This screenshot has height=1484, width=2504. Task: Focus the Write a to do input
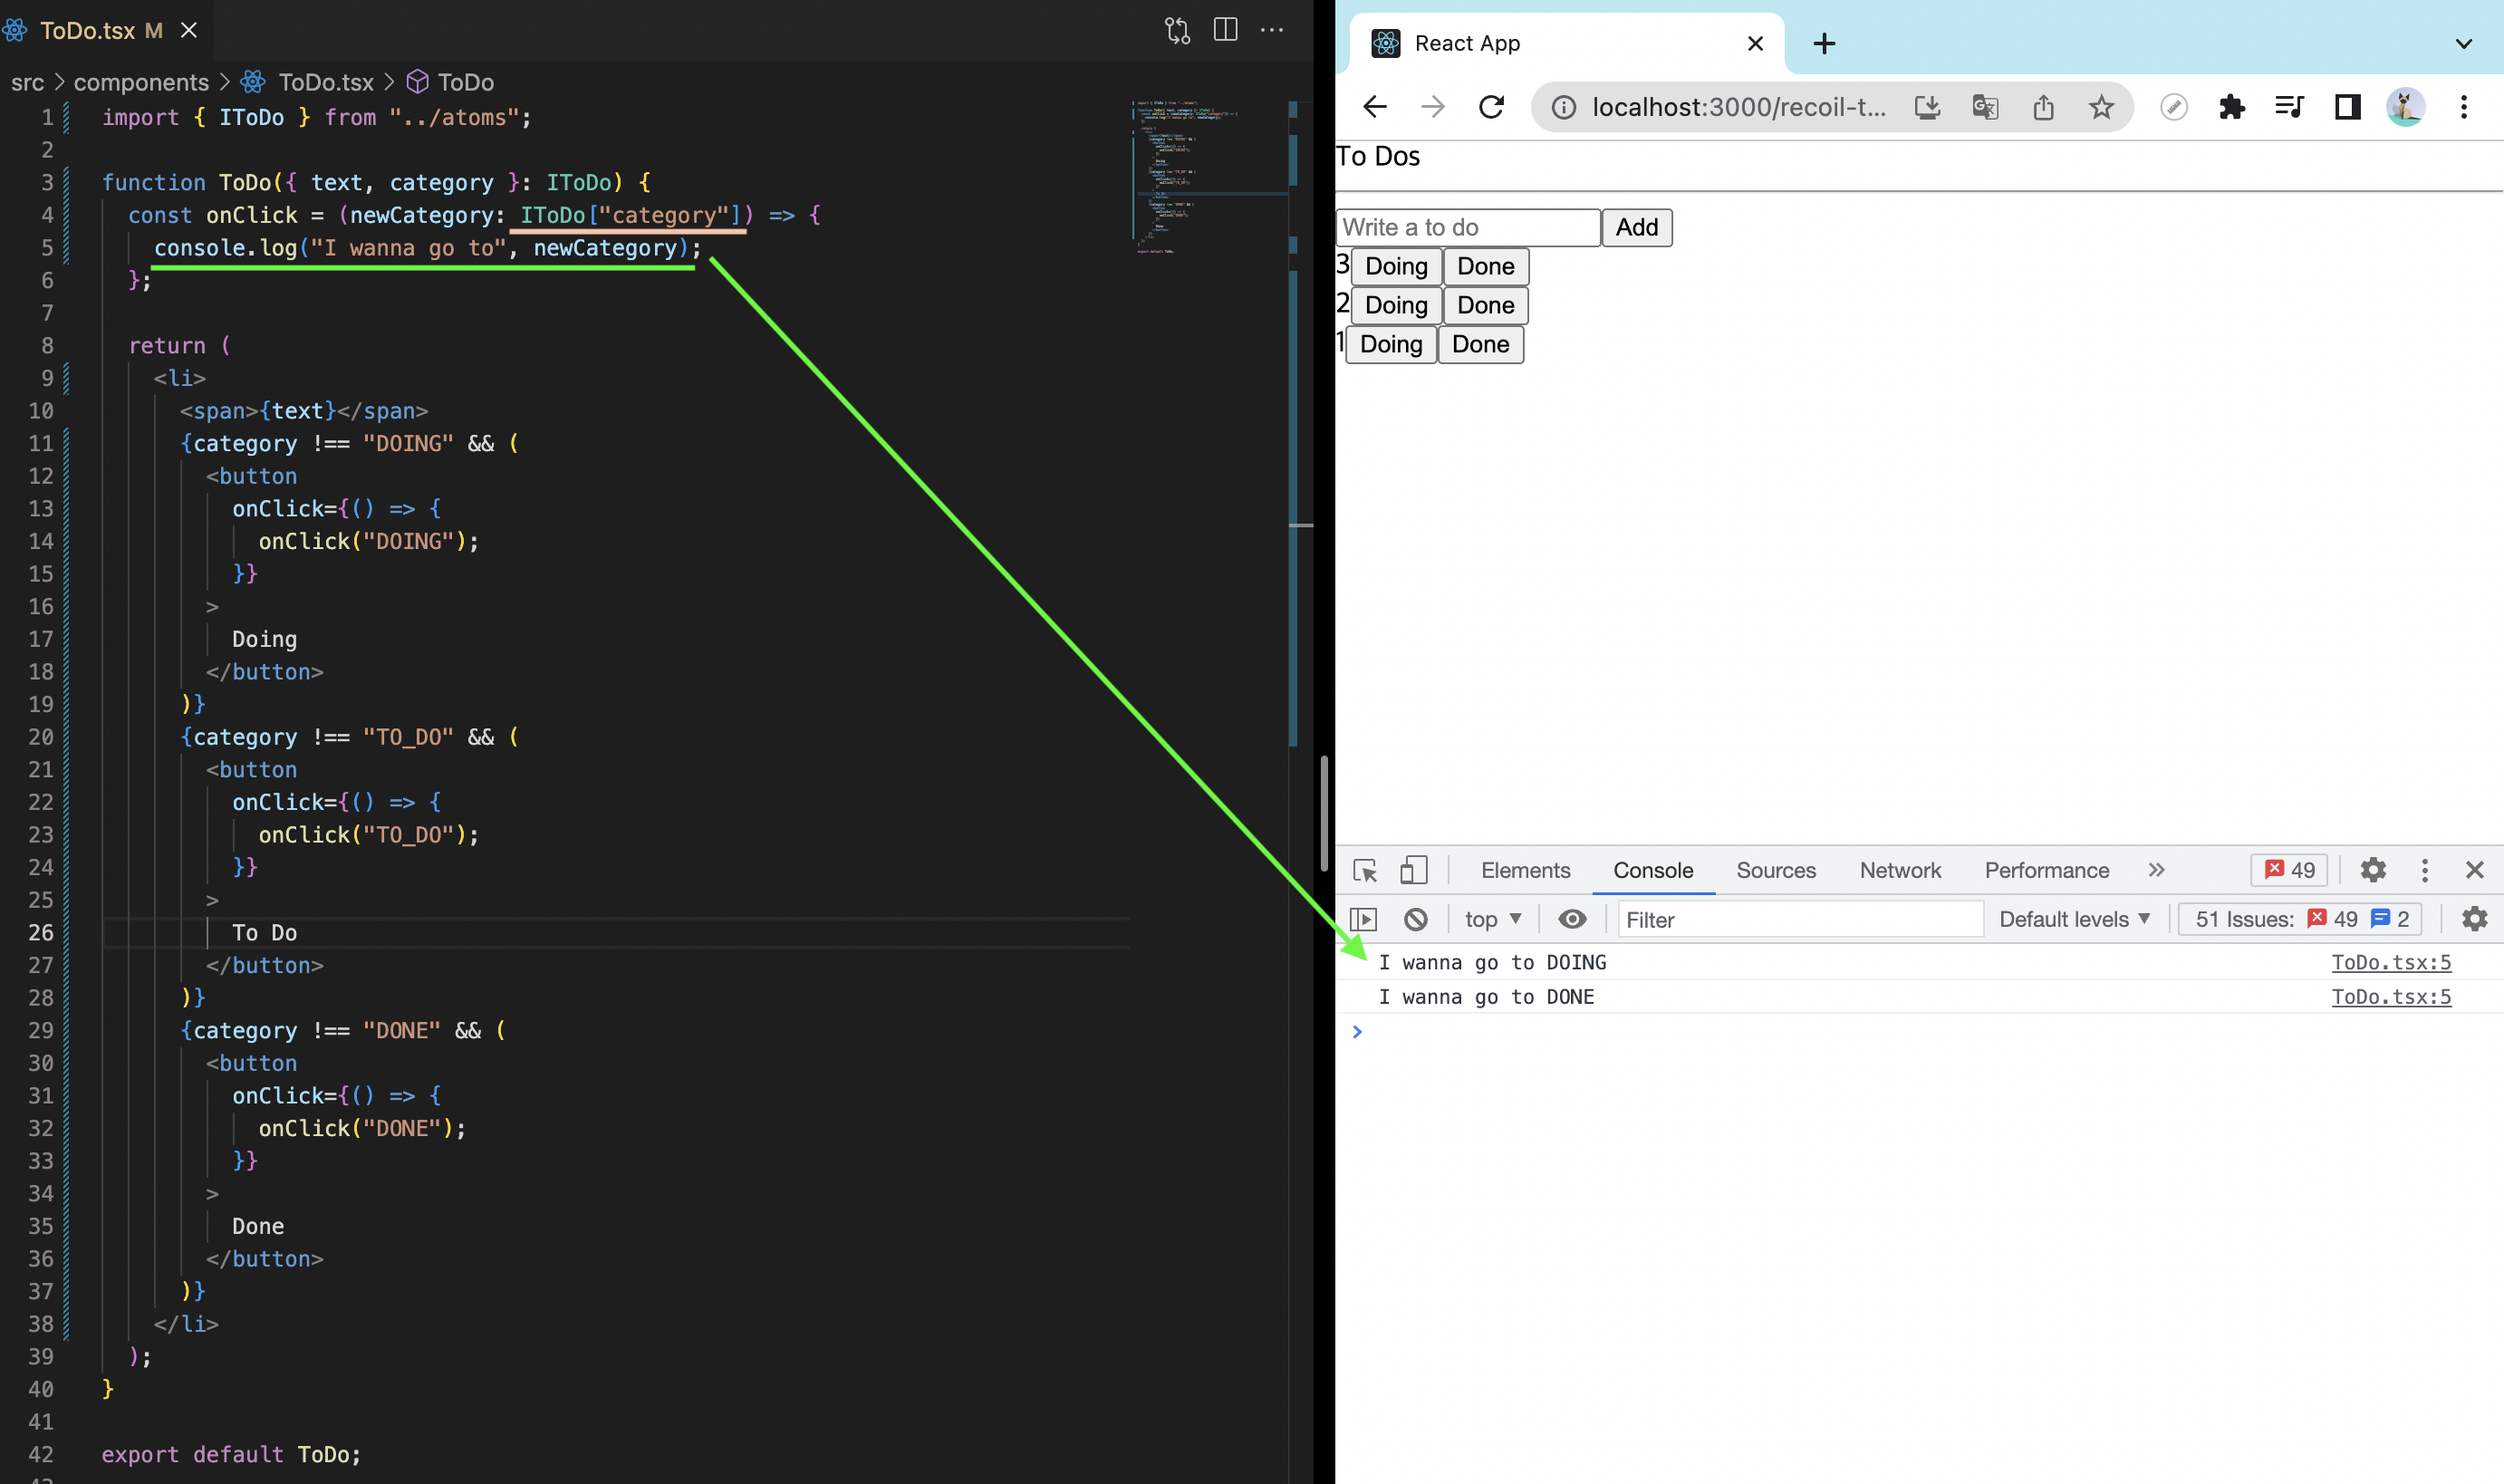1467,227
